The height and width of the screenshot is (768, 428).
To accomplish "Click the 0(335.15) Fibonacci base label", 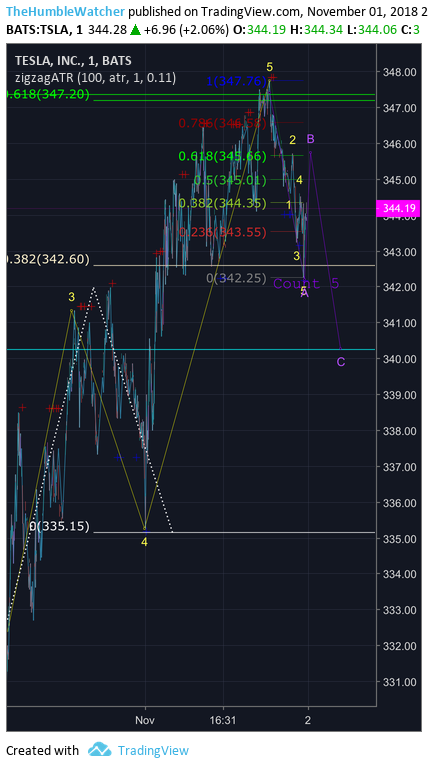I will coord(59,527).
